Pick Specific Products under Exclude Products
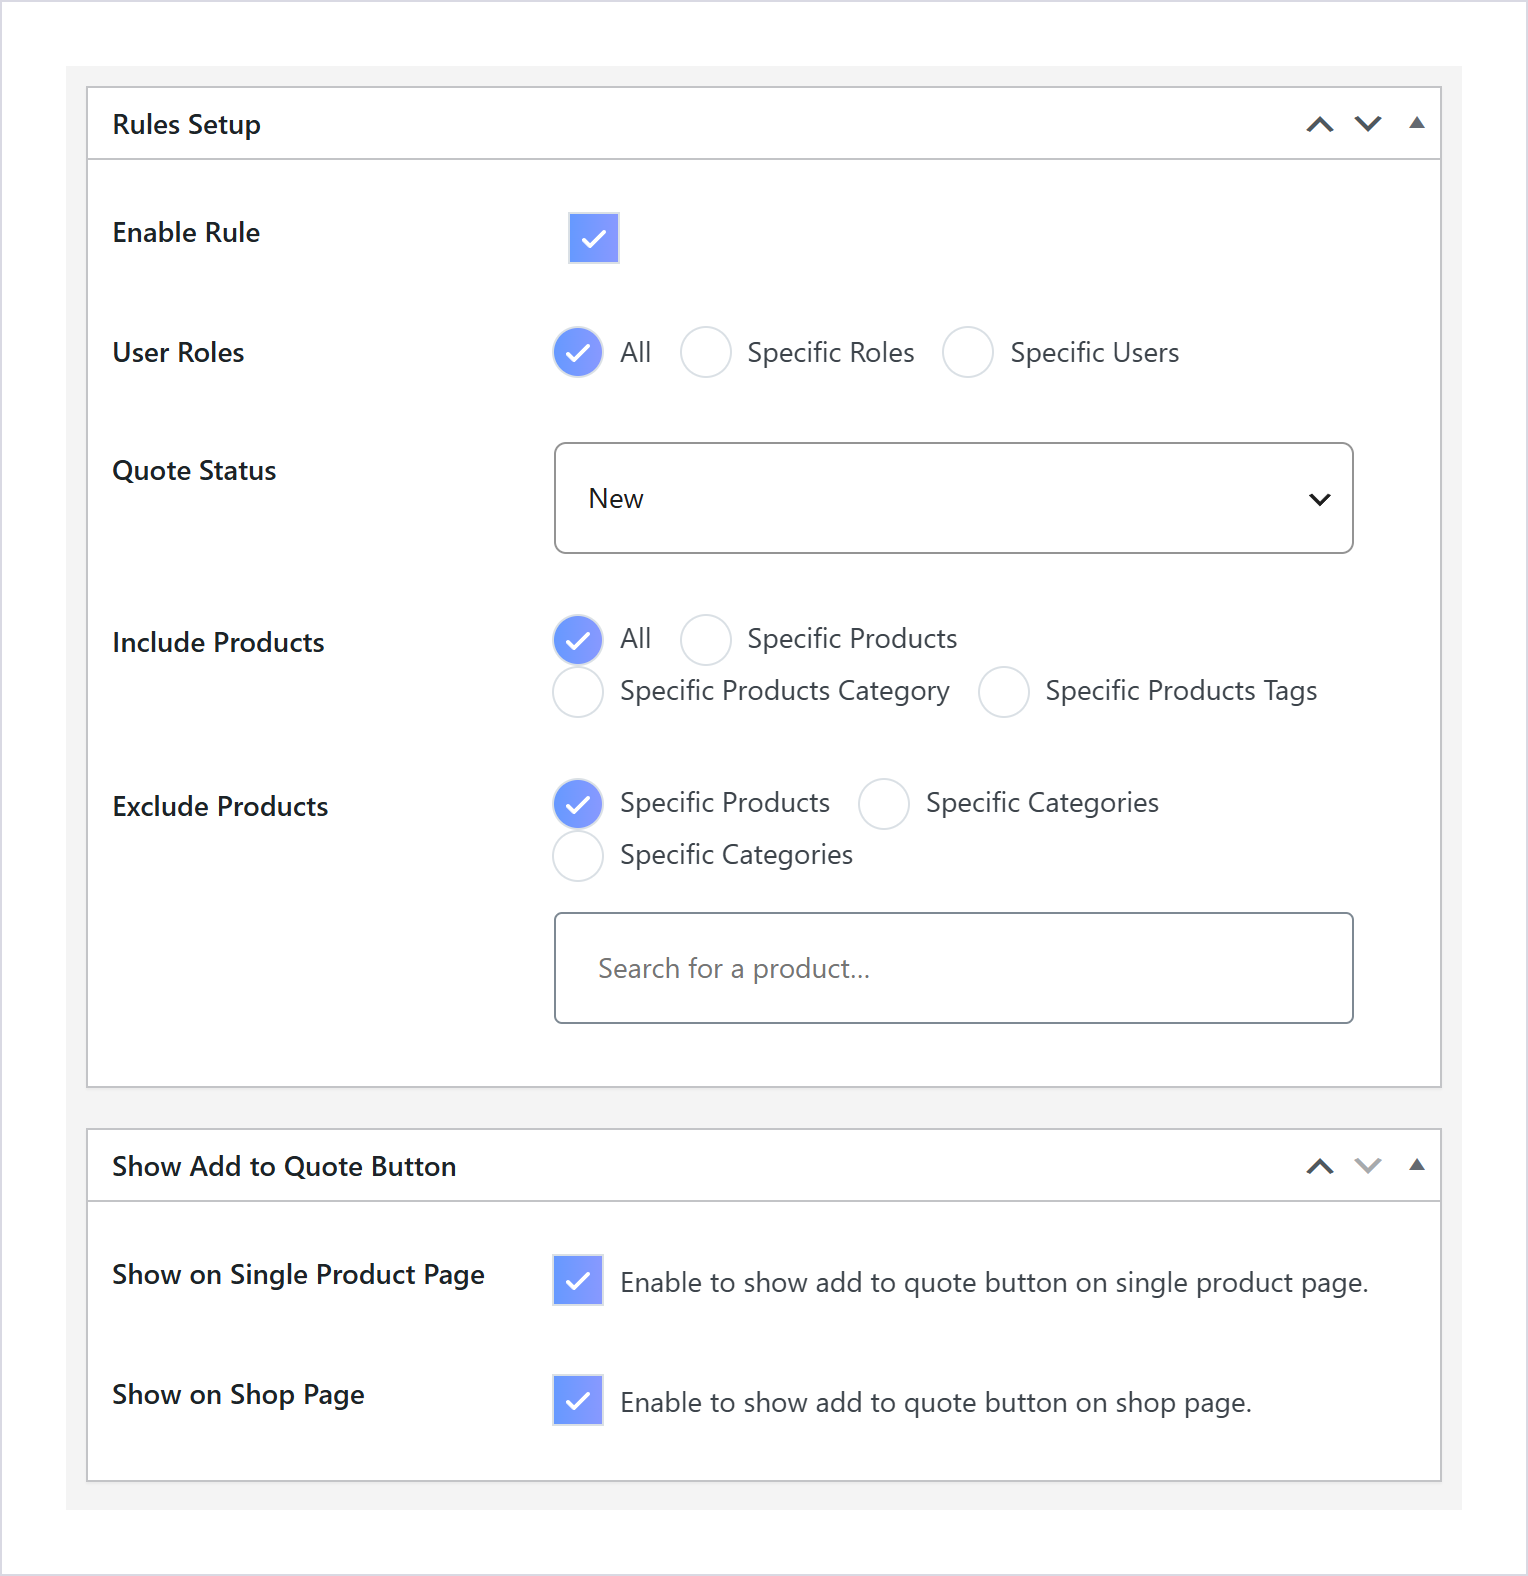Image resolution: width=1528 pixels, height=1576 pixels. pyautogui.click(x=578, y=804)
